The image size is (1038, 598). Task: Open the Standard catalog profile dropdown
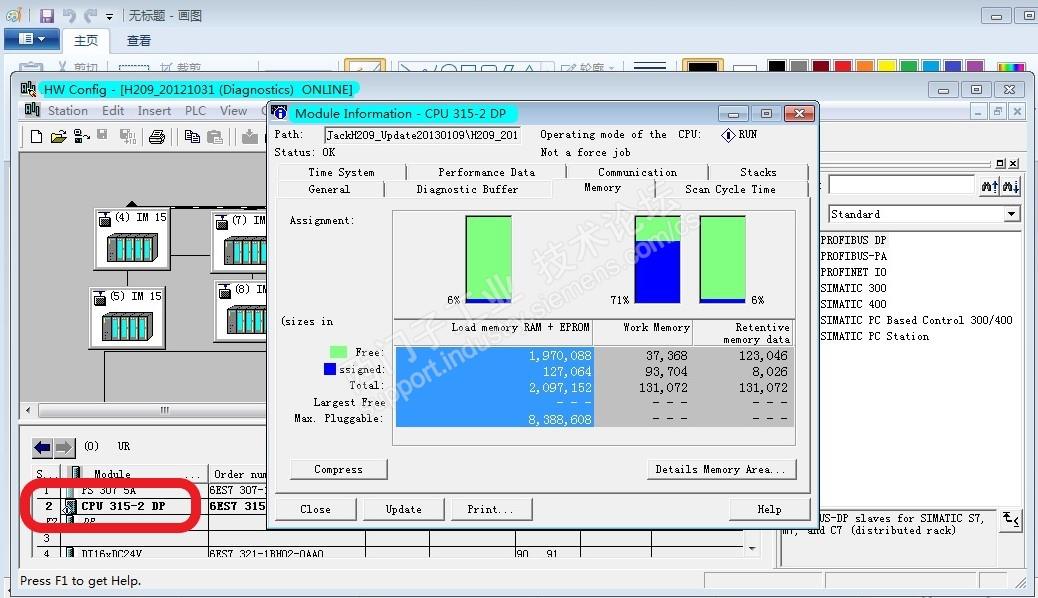point(1011,214)
